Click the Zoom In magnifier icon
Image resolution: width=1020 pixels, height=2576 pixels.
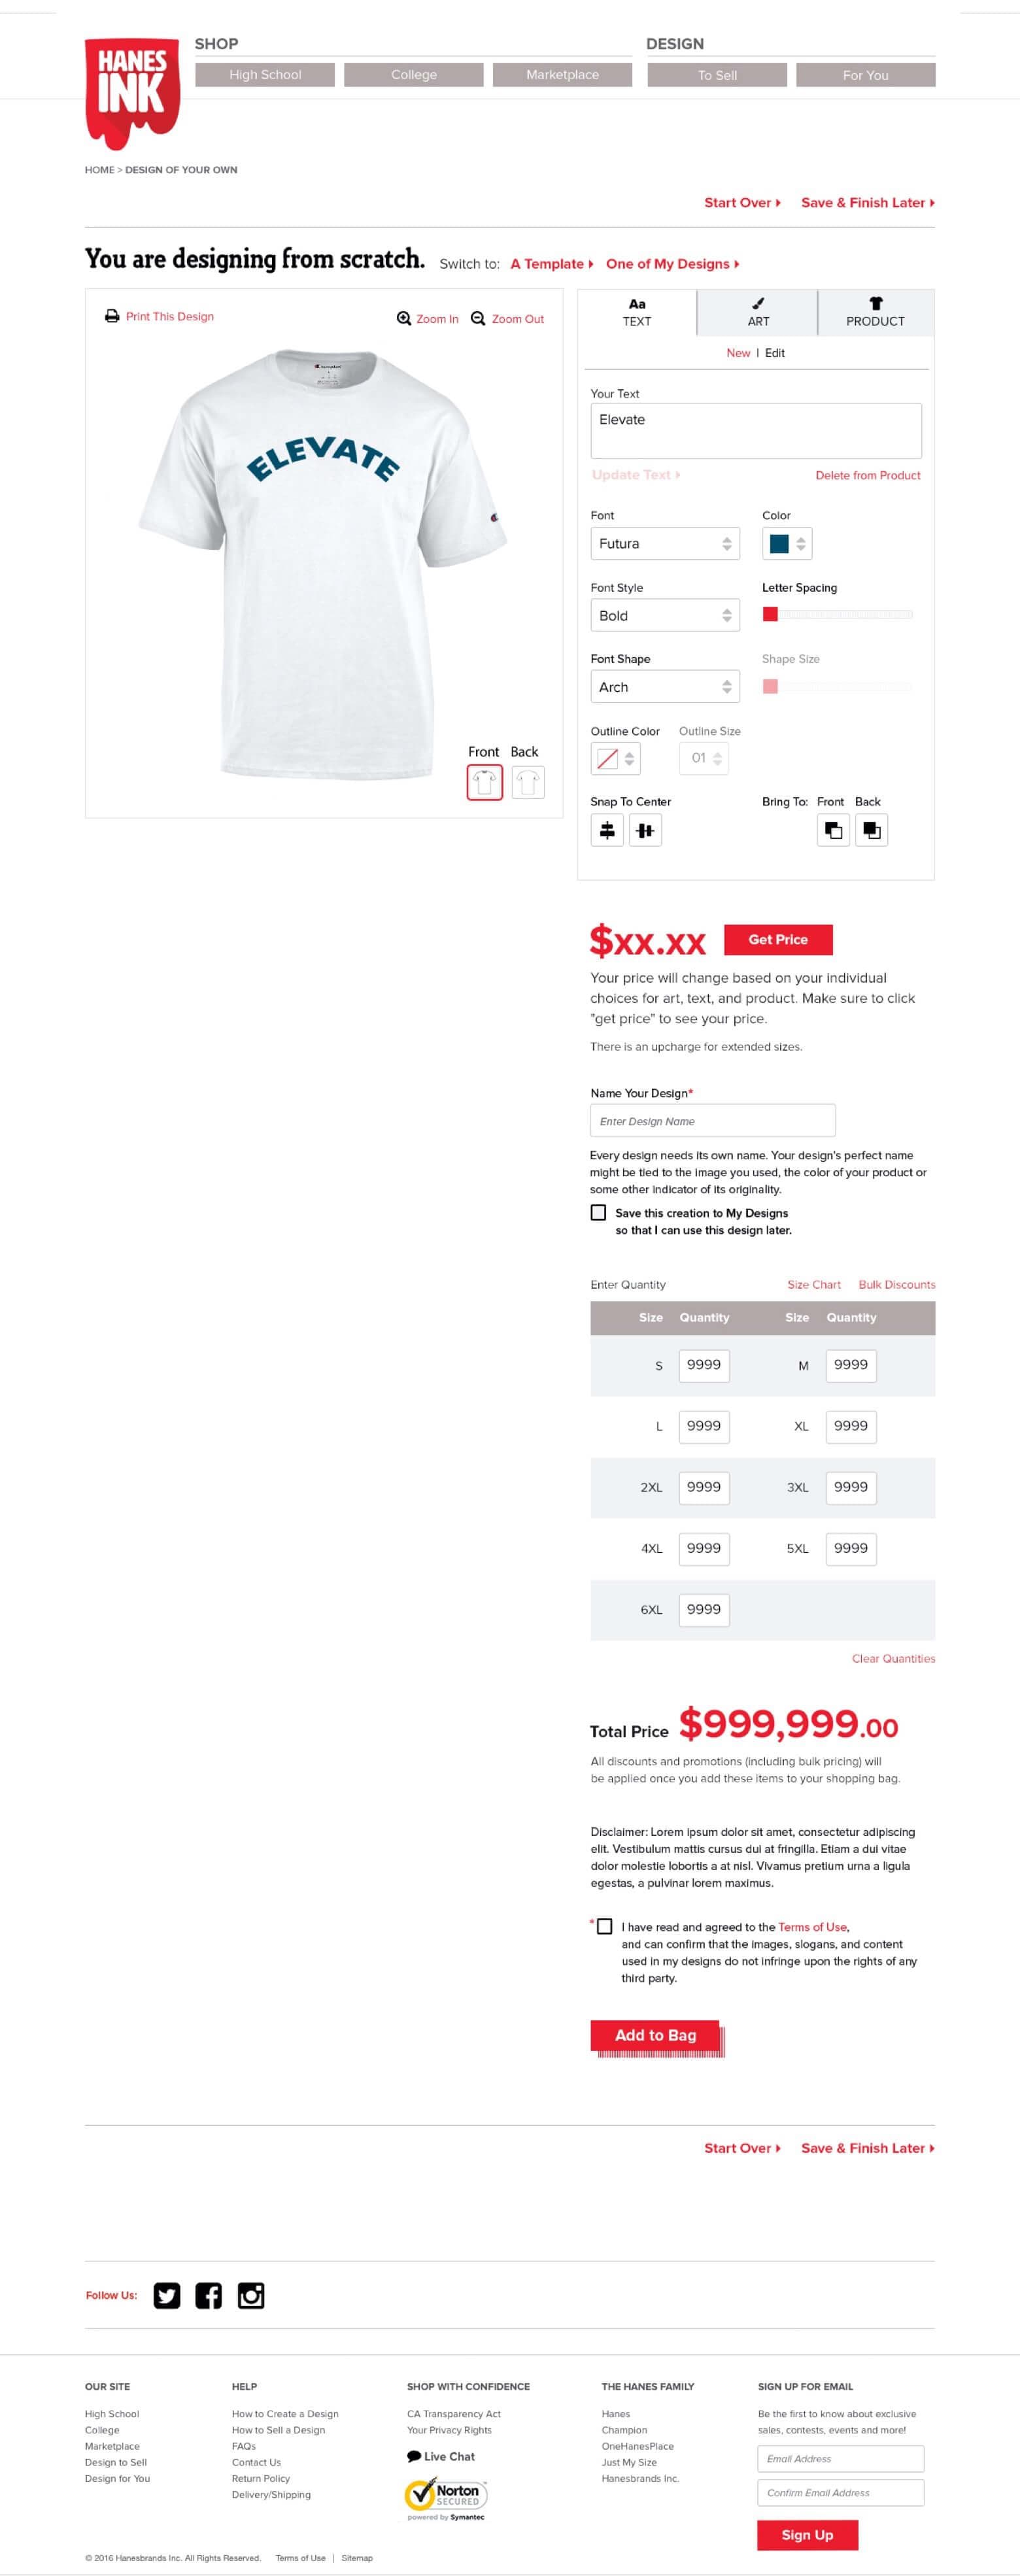click(404, 318)
